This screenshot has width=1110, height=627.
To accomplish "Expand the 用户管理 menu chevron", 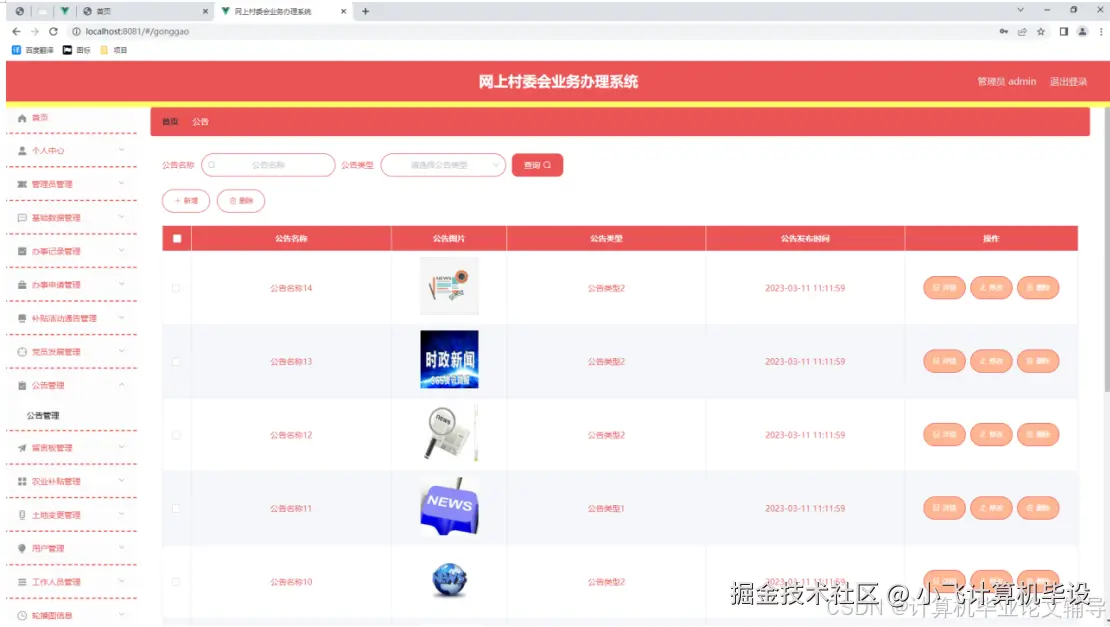I will tap(121, 547).
